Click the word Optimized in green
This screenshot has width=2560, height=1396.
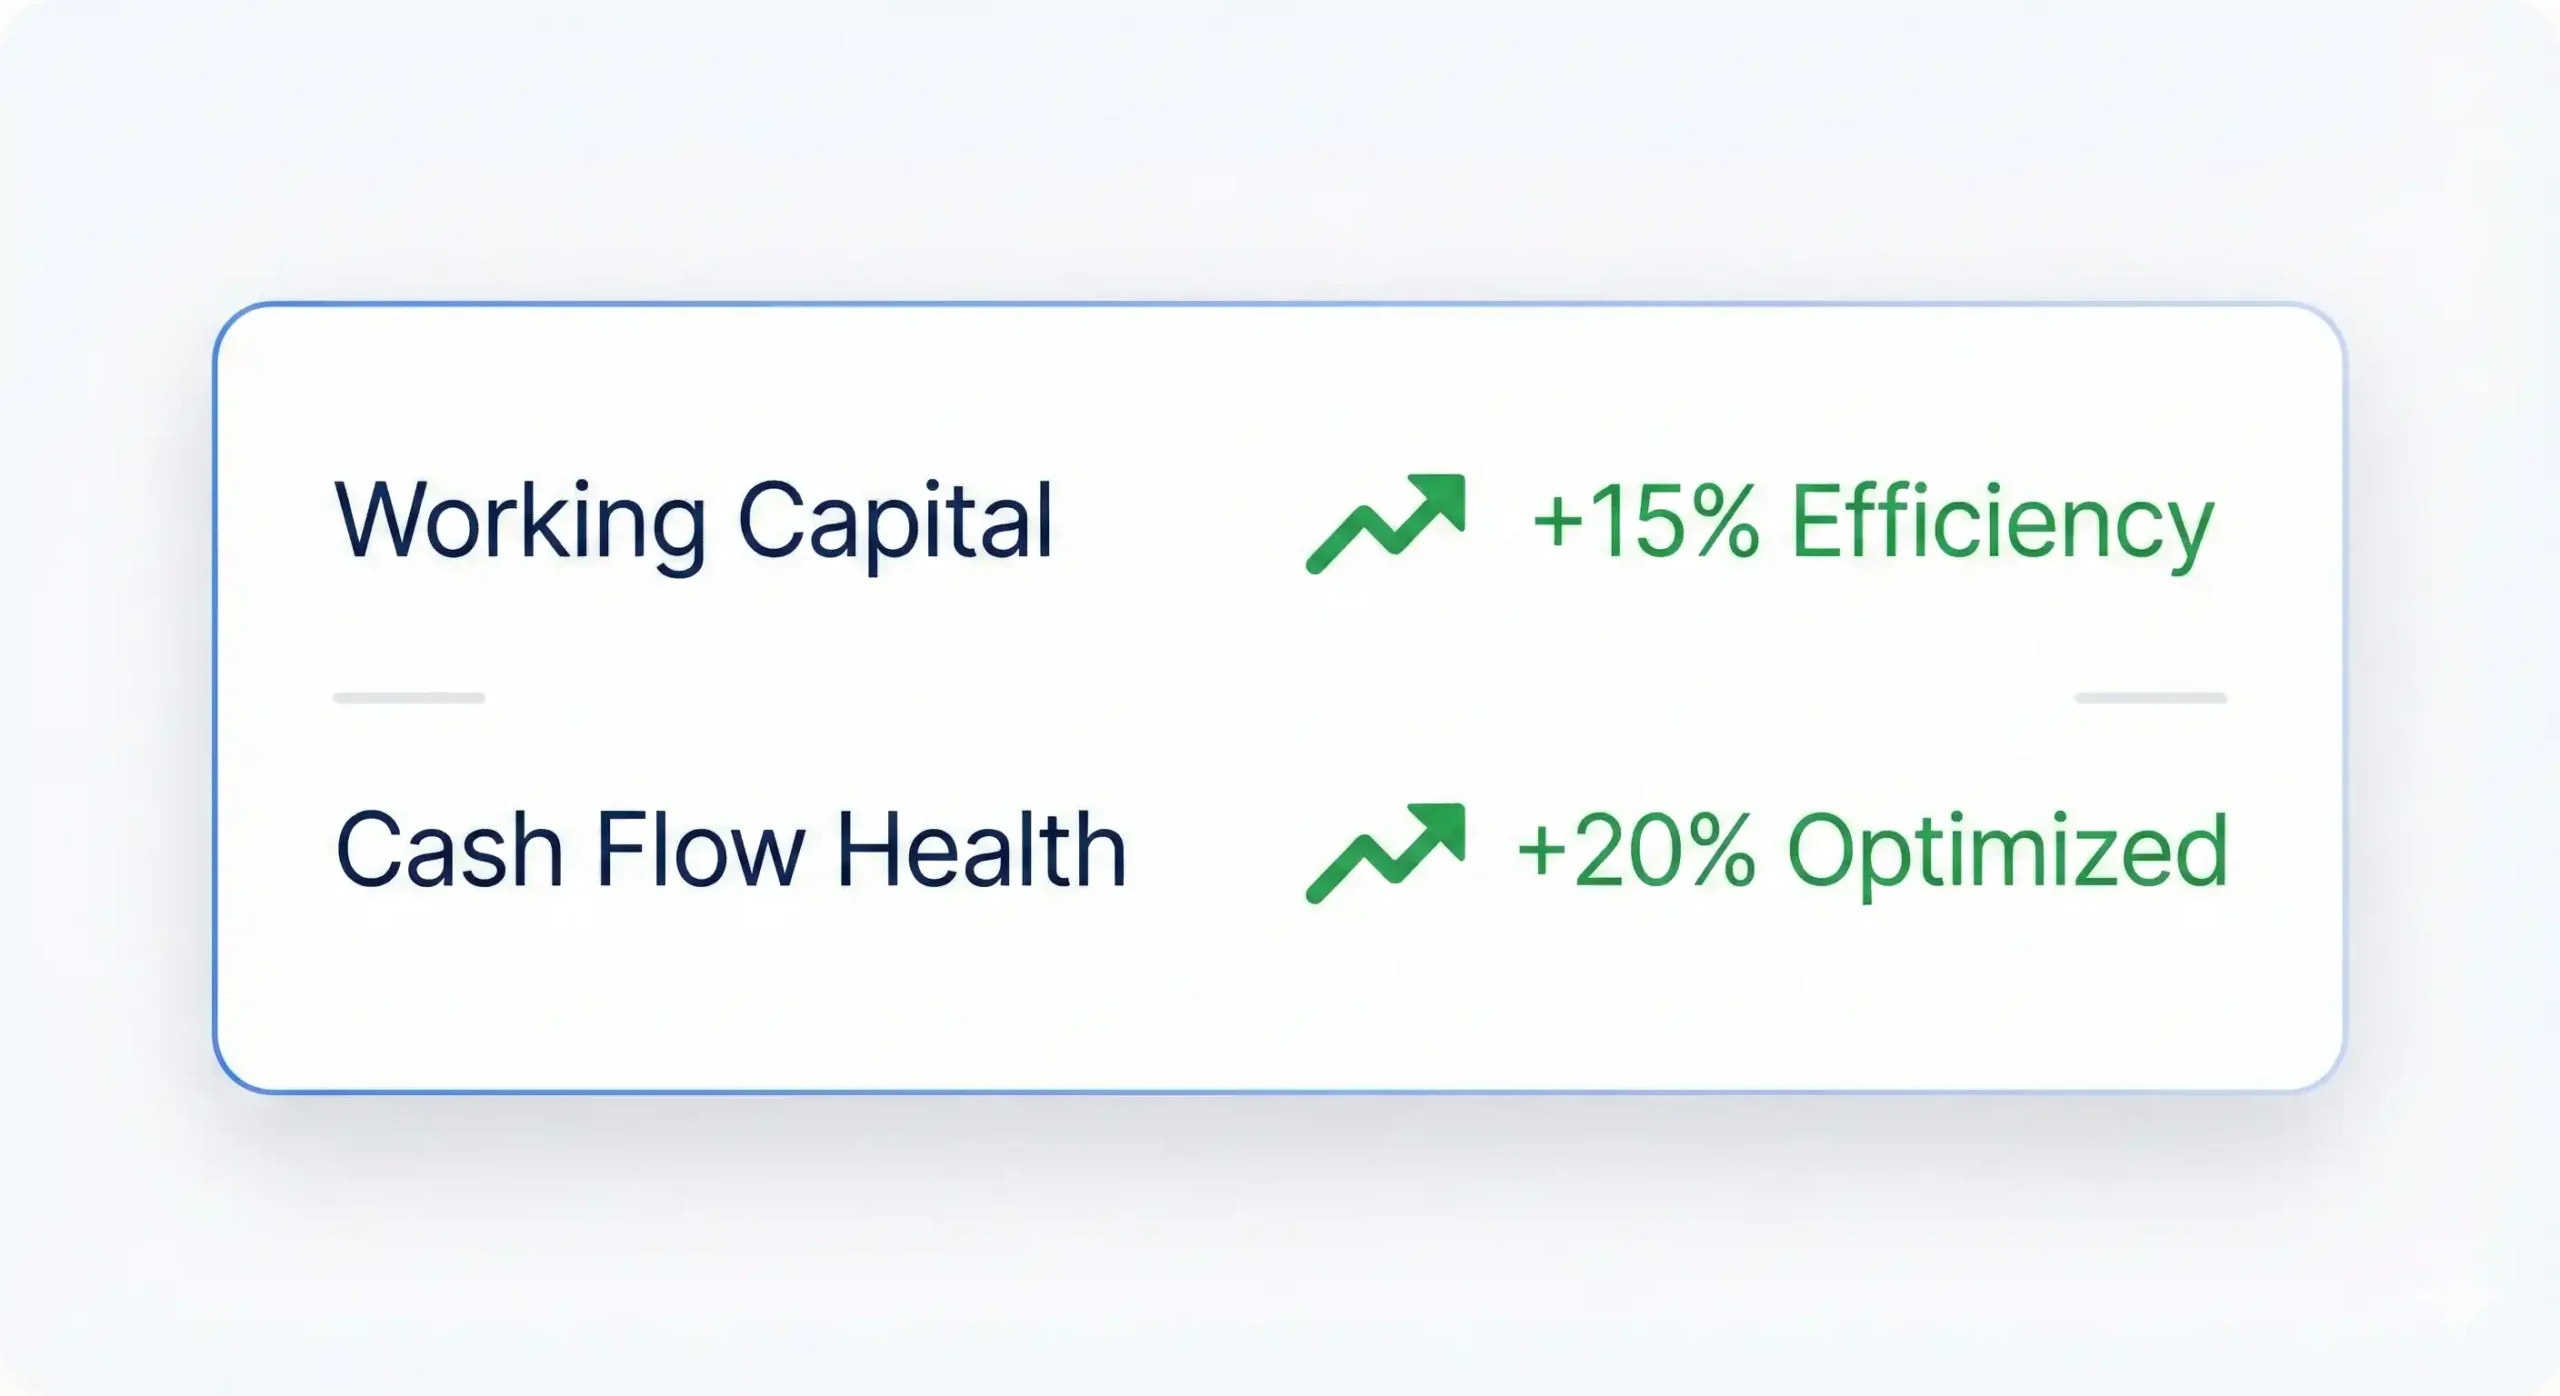click(x=2008, y=851)
